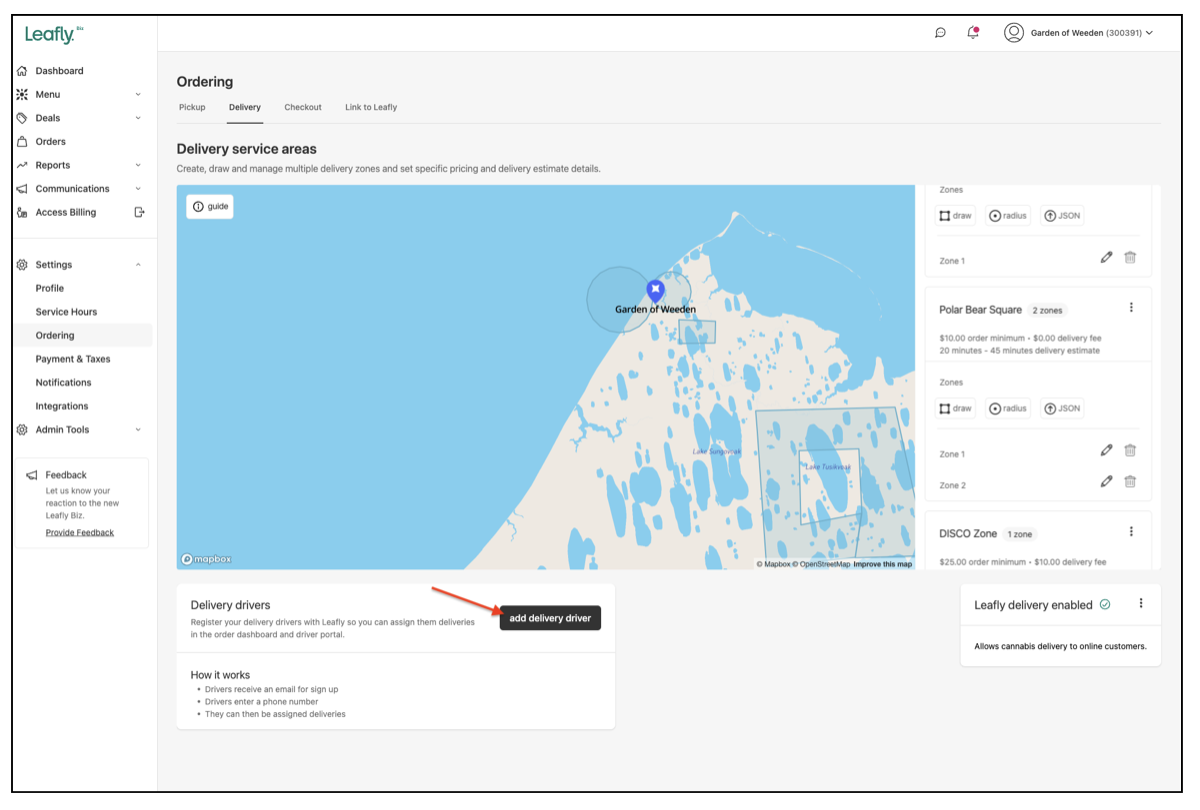This screenshot has width=1200, height=810.
Task: Expand the Menu sidebar section
Action: coord(138,94)
